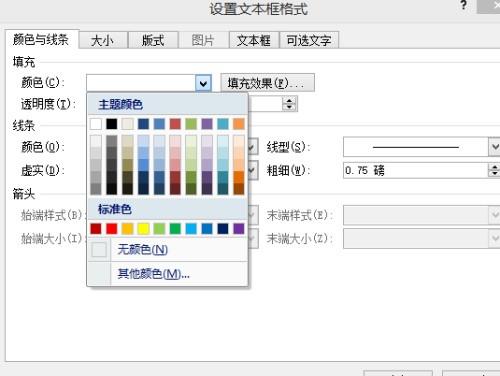Switch to the 版式 tab
500x376 pixels.
click(x=153, y=40)
